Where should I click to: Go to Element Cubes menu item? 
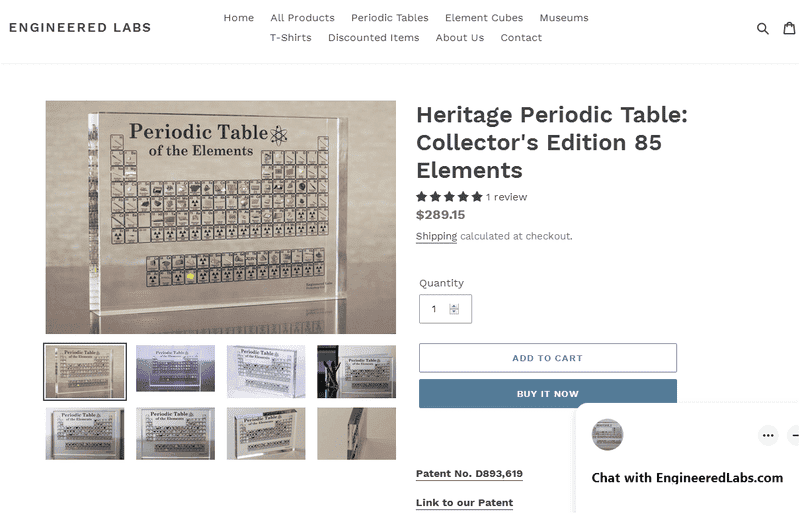[484, 18]
